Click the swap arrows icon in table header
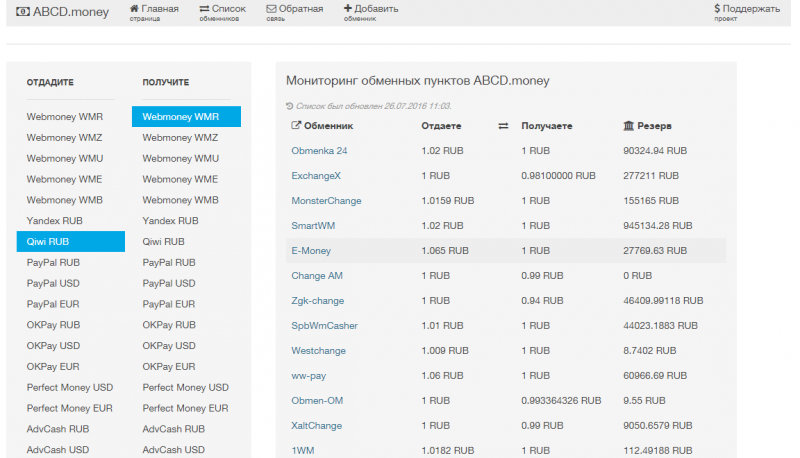The height and width of the screenshot is (458, 800). click(x=503, y=125)
